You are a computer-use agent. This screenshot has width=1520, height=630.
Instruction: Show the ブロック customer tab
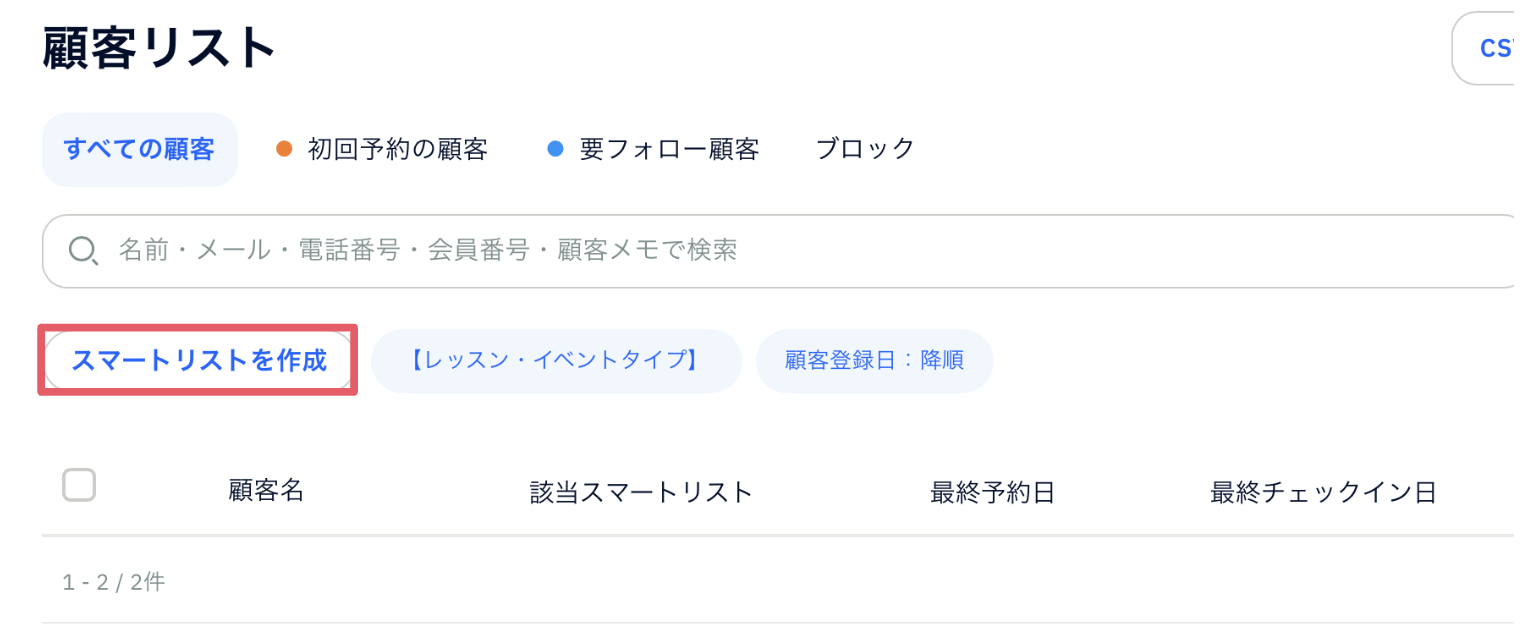click(x=866, y=150)
